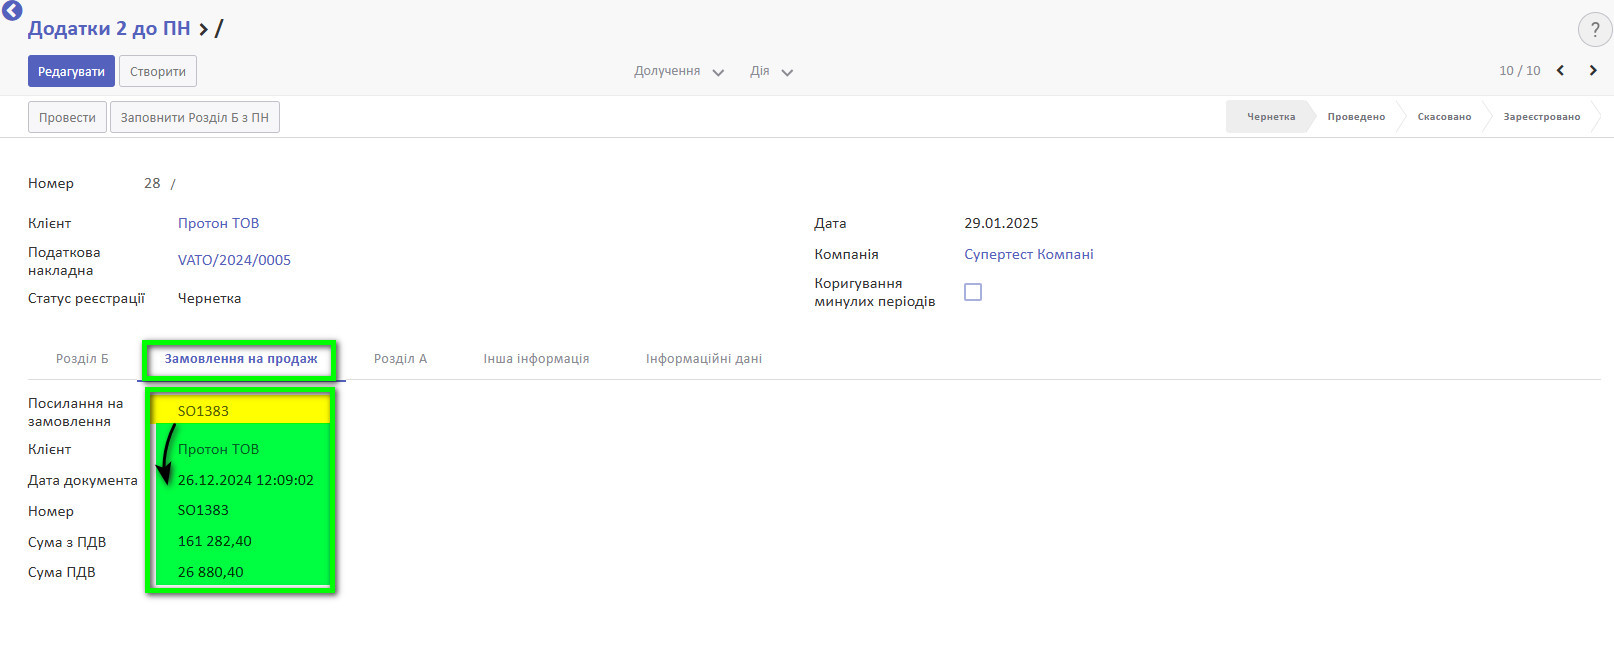Open tax invoice VATO/2024/0005 link

tap(234, 260)
